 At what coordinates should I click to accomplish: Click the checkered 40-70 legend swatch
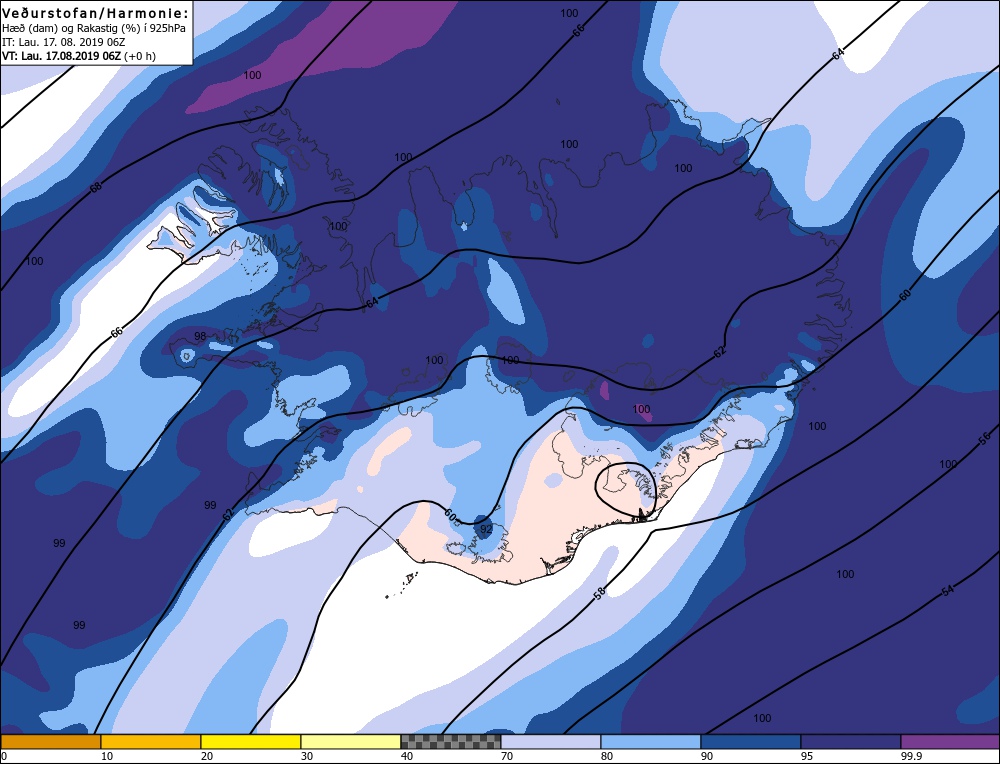point(450,741)
